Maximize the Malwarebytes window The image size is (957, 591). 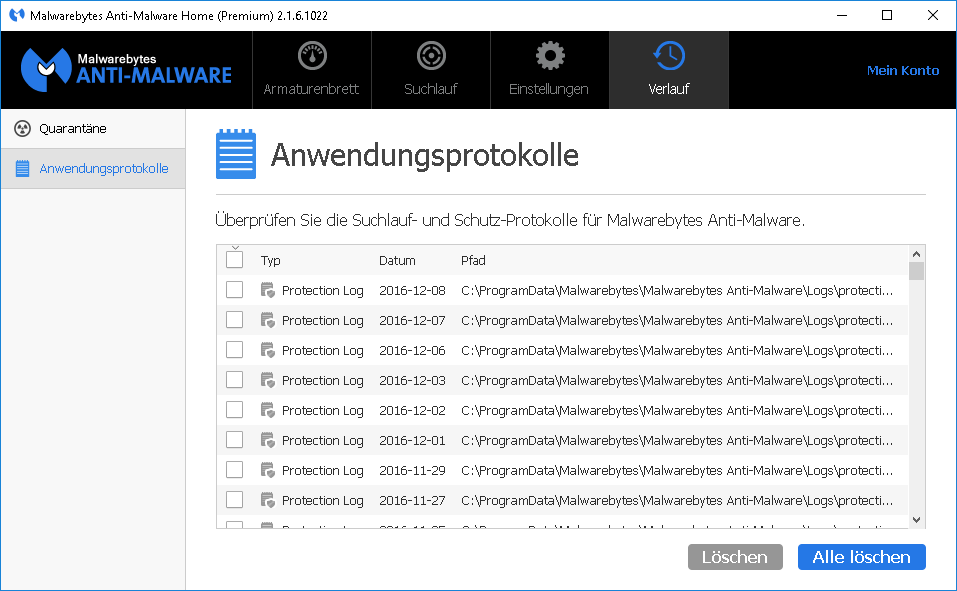click(887, 15)
